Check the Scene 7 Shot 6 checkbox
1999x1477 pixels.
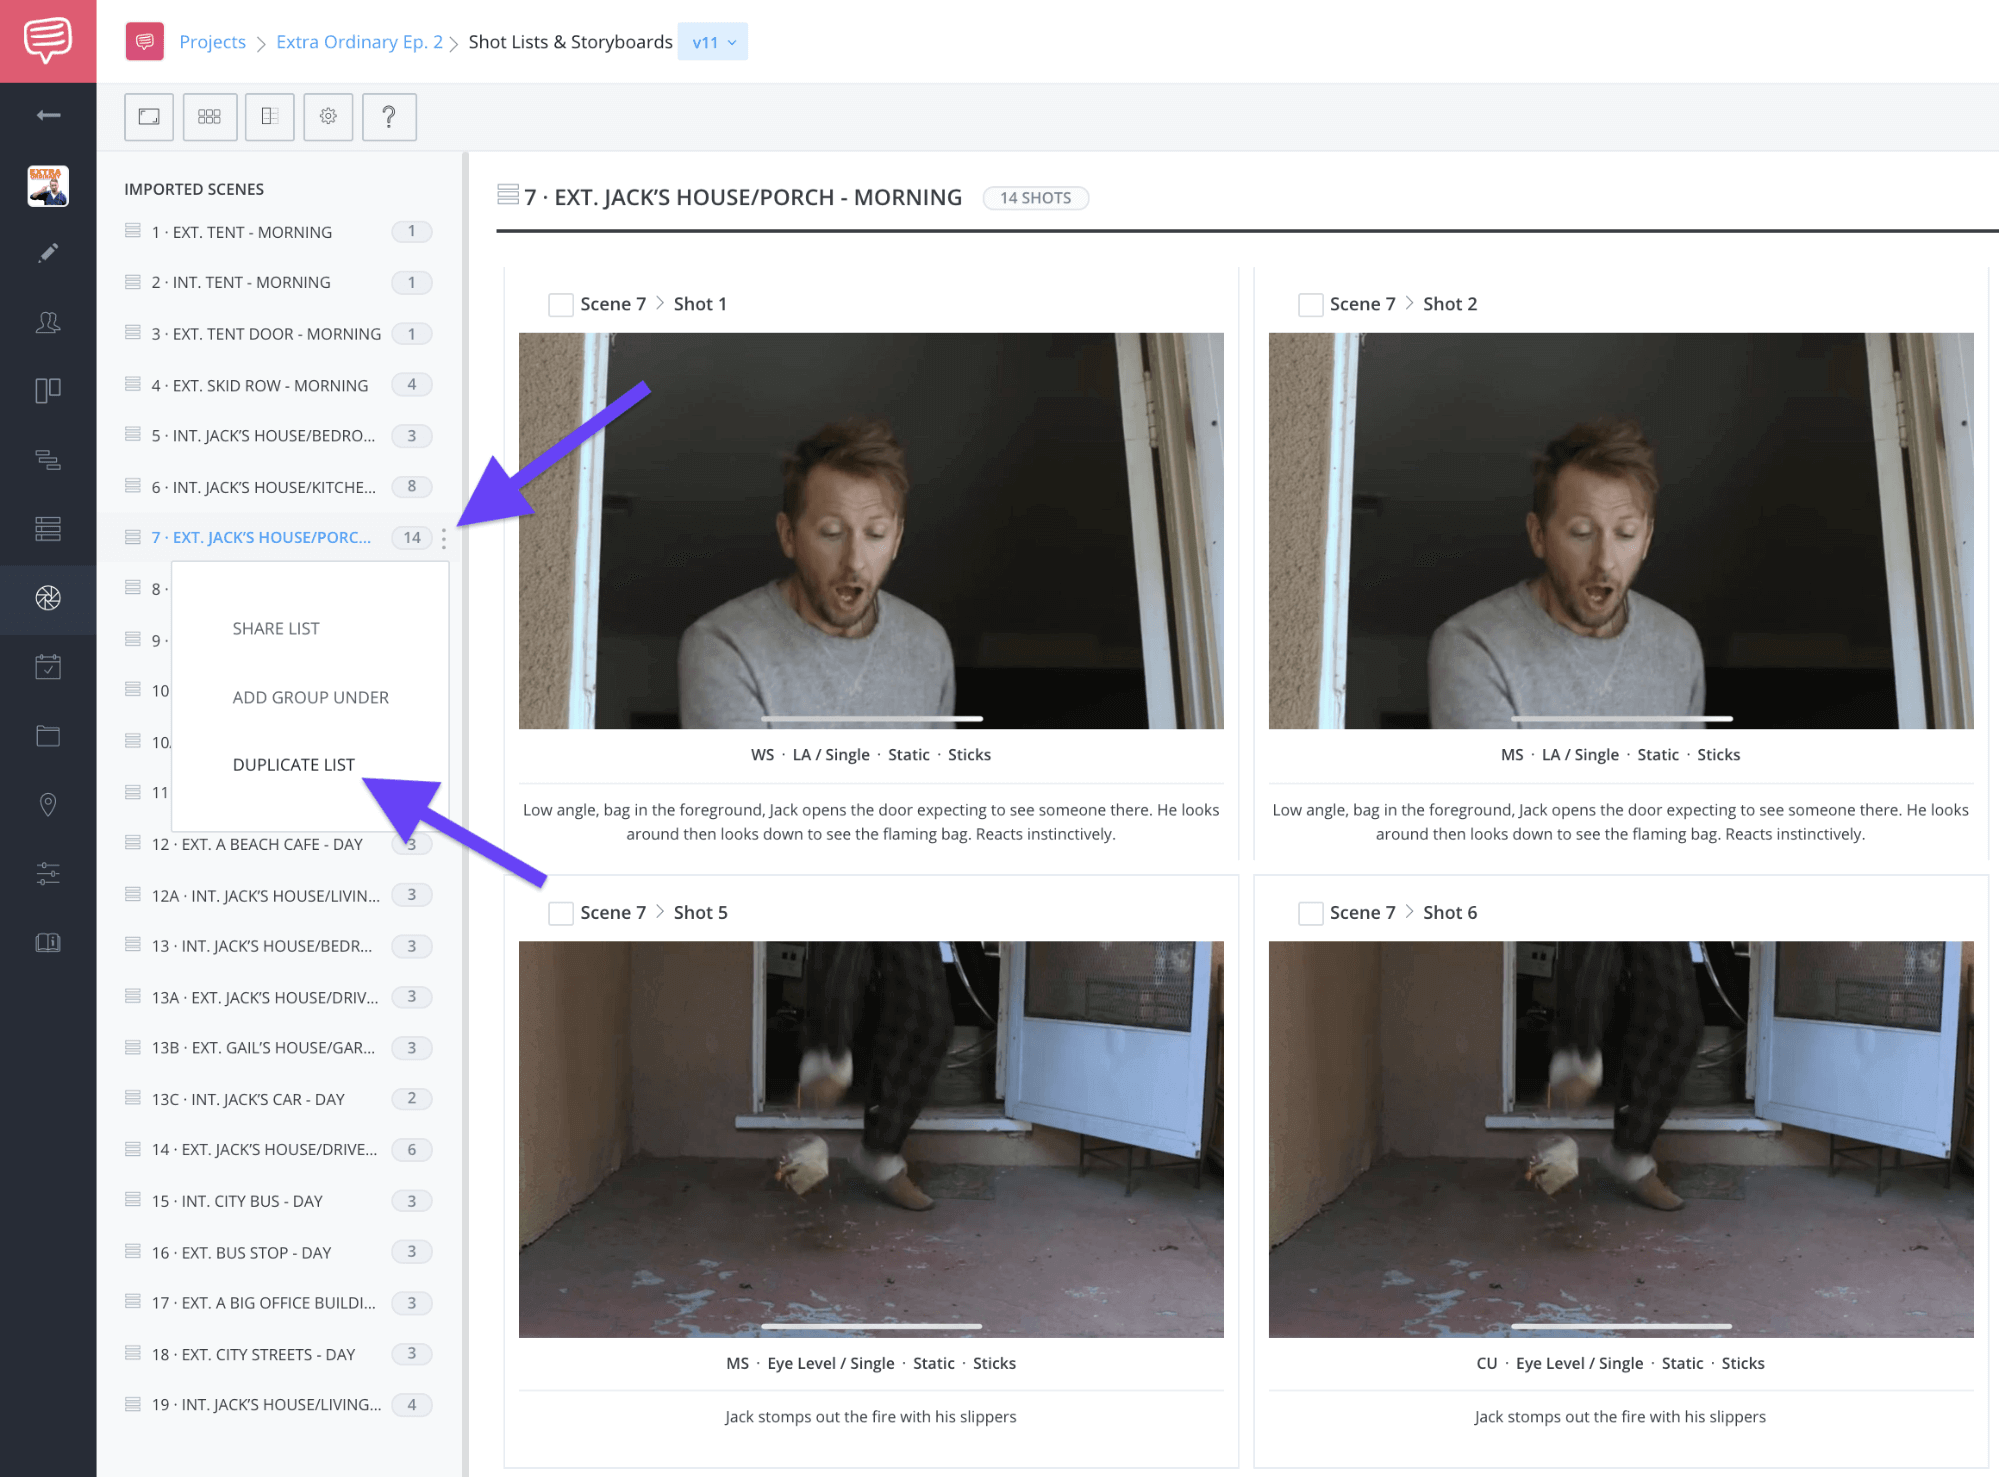click(x=1310, y=912)
